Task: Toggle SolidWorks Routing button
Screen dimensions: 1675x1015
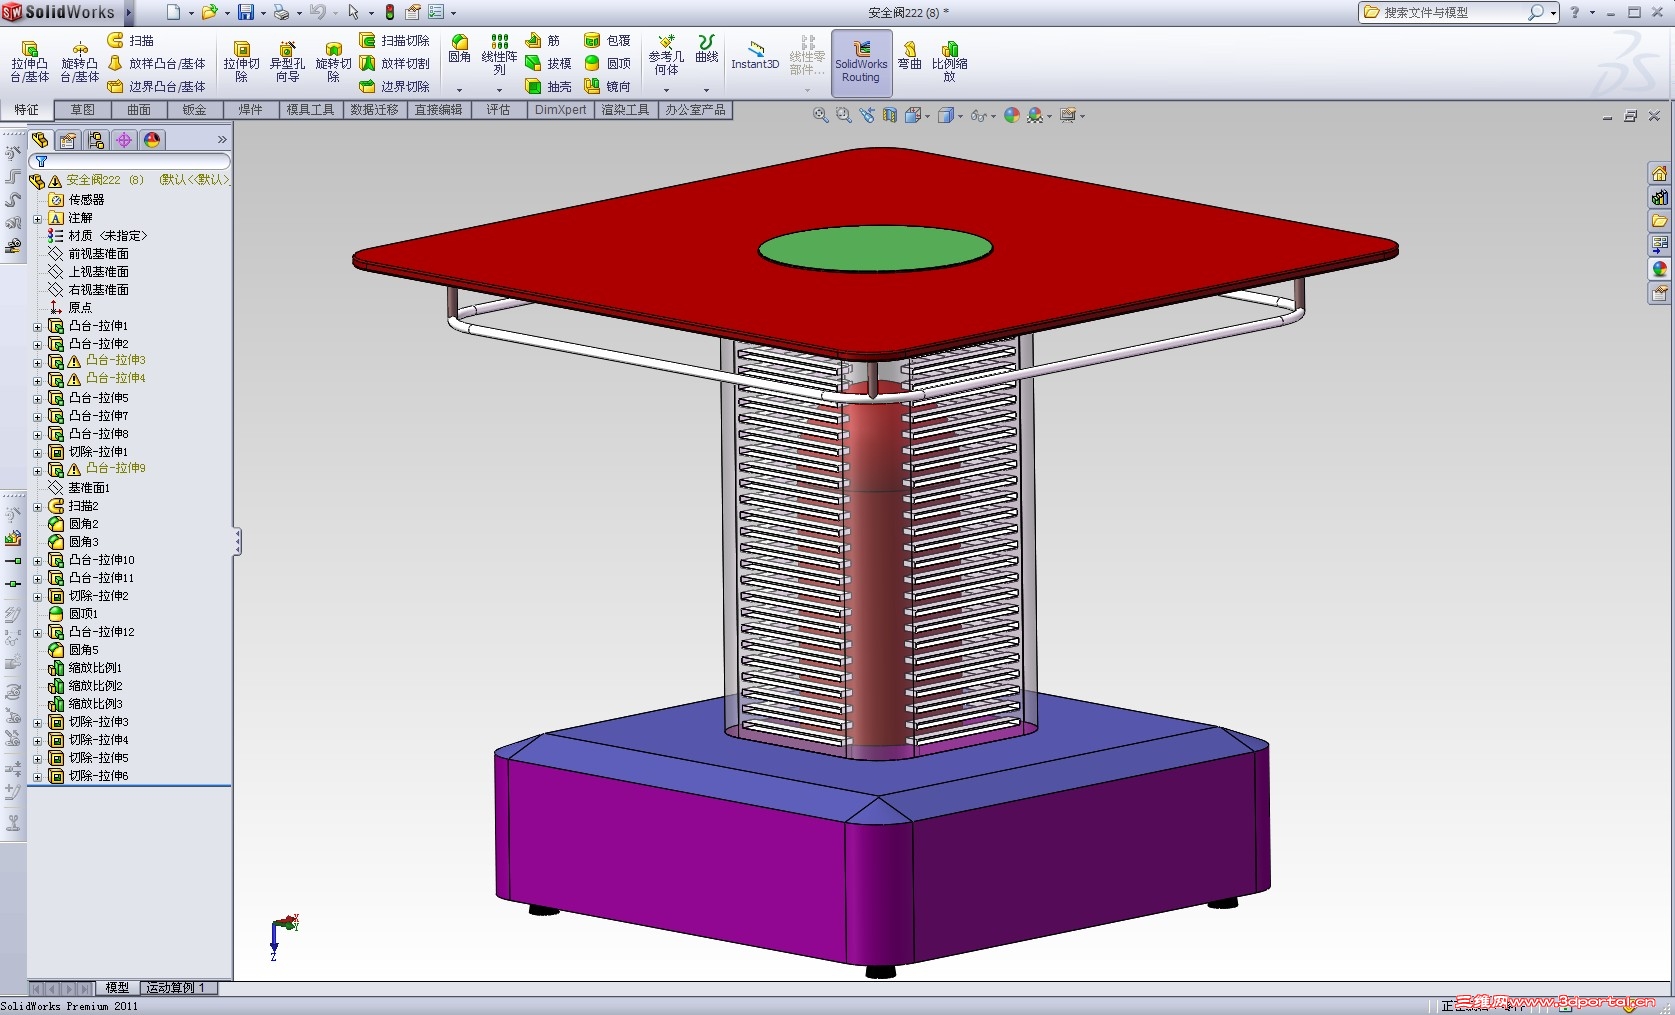Action: pyautogui.click(x=861, y=62)
